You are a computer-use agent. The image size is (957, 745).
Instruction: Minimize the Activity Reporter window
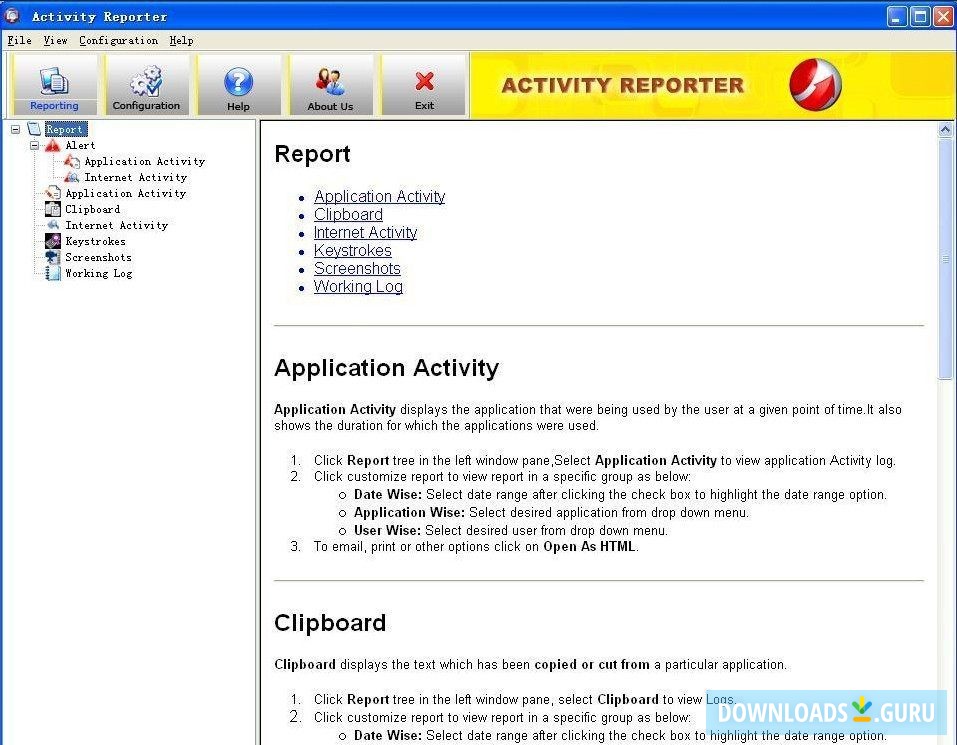click(x=896, y=16)
